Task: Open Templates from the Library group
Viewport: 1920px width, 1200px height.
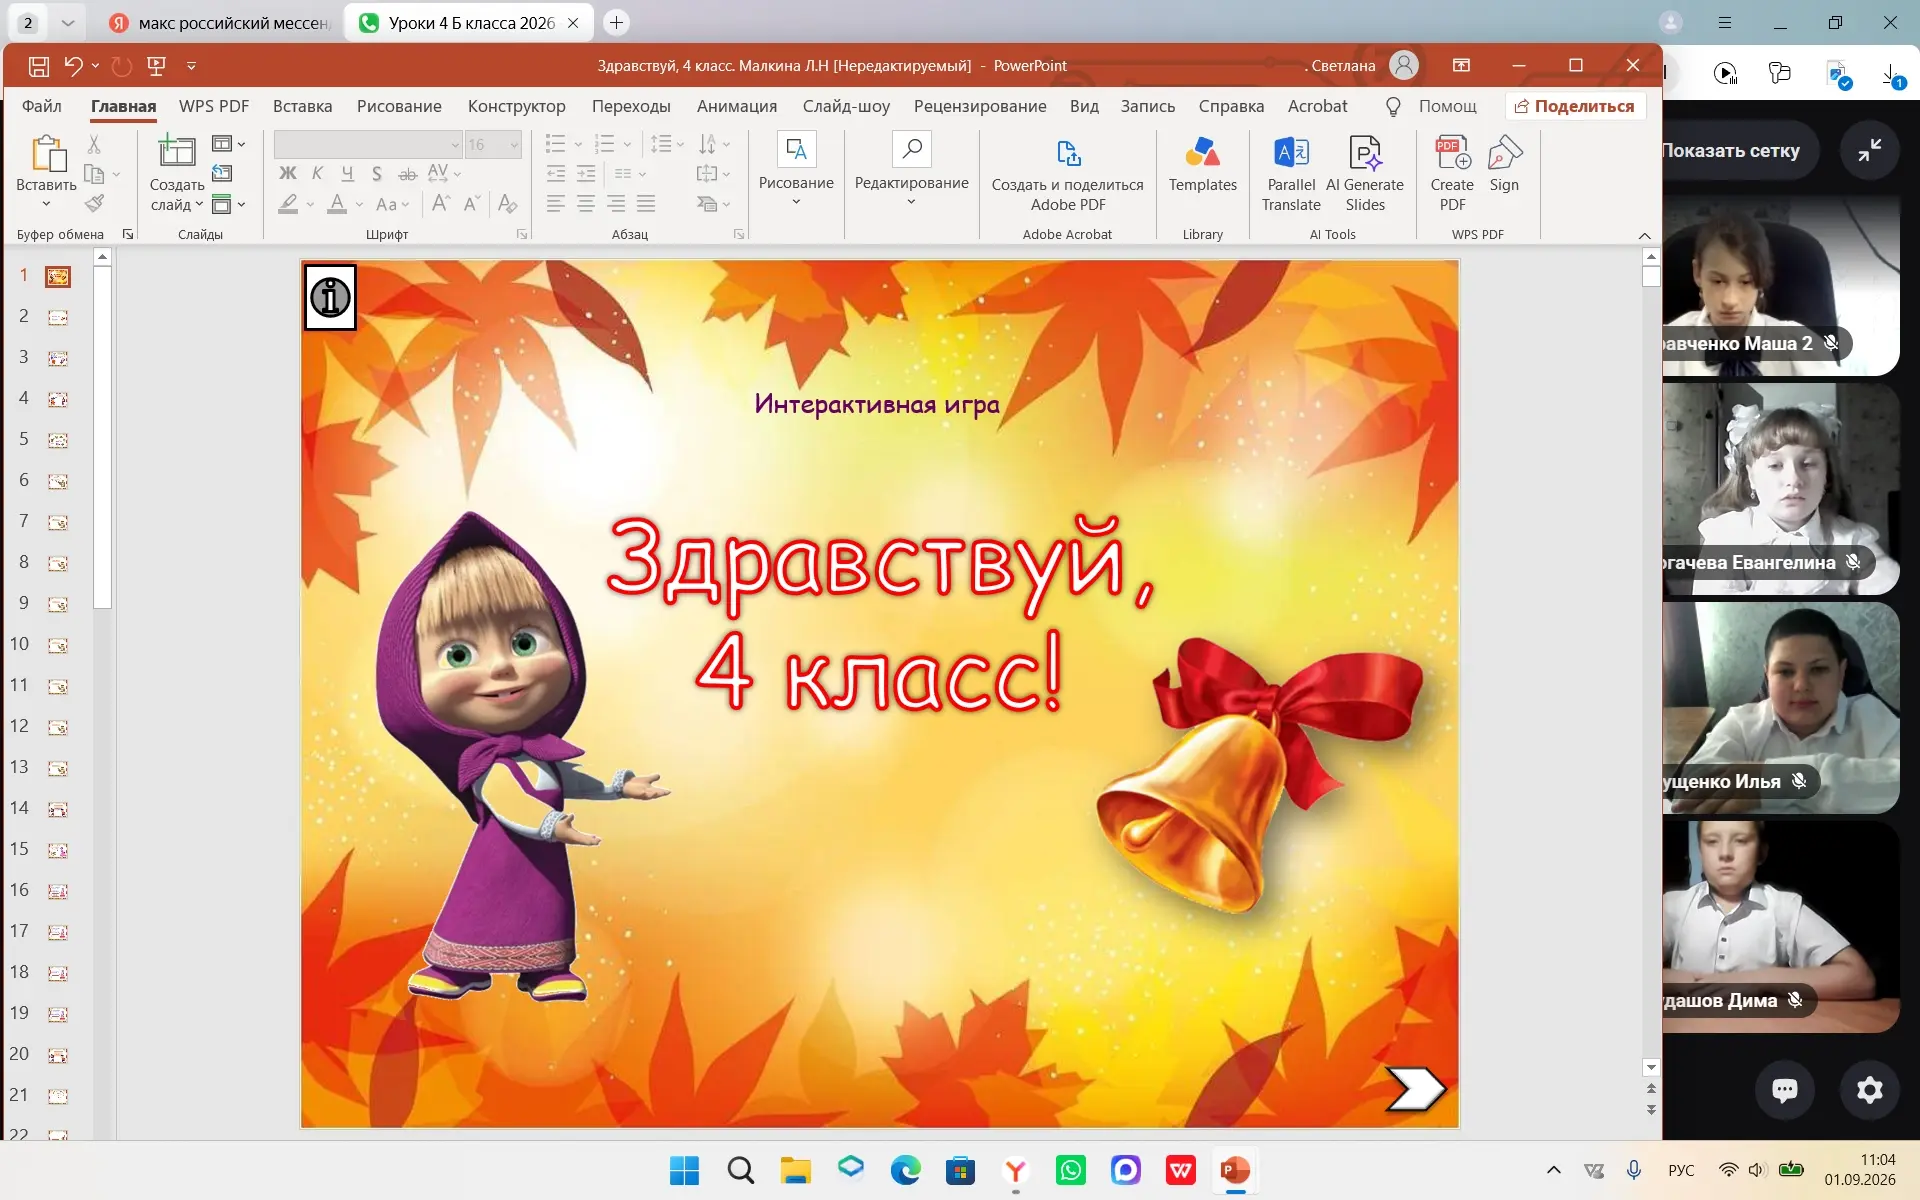Action: pos(1203,166)
